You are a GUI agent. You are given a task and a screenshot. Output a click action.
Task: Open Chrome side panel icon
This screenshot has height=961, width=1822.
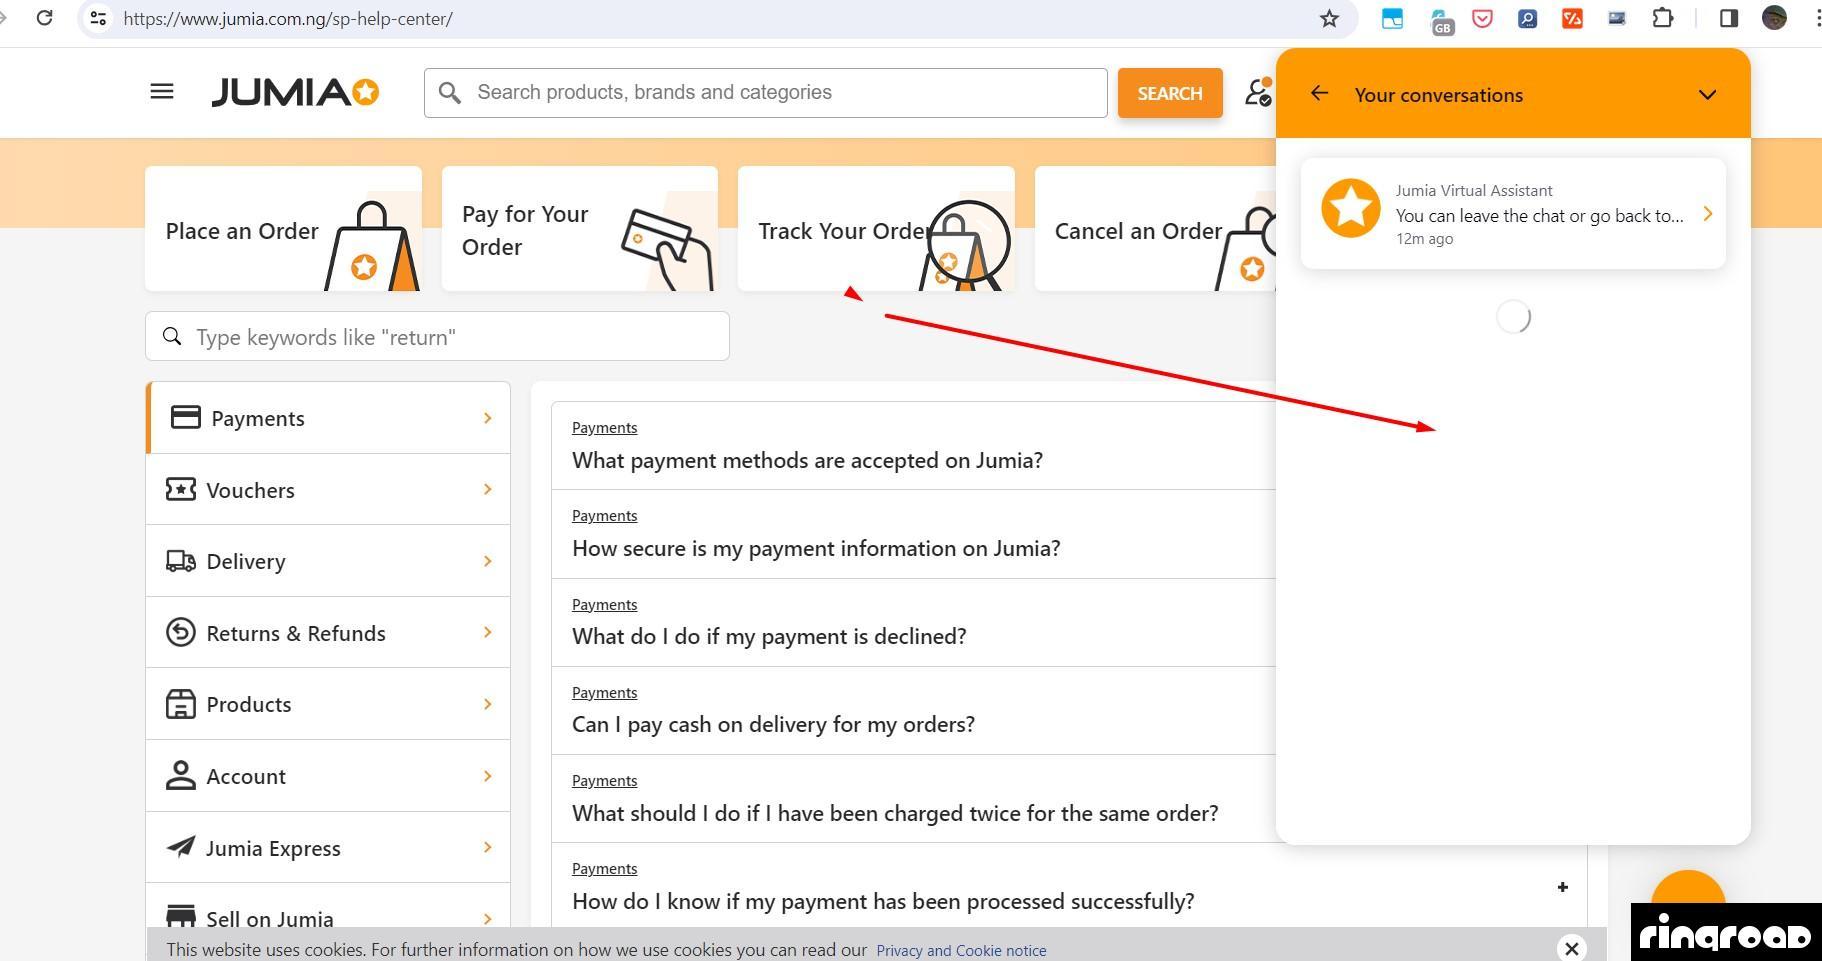click(1729, 19)
